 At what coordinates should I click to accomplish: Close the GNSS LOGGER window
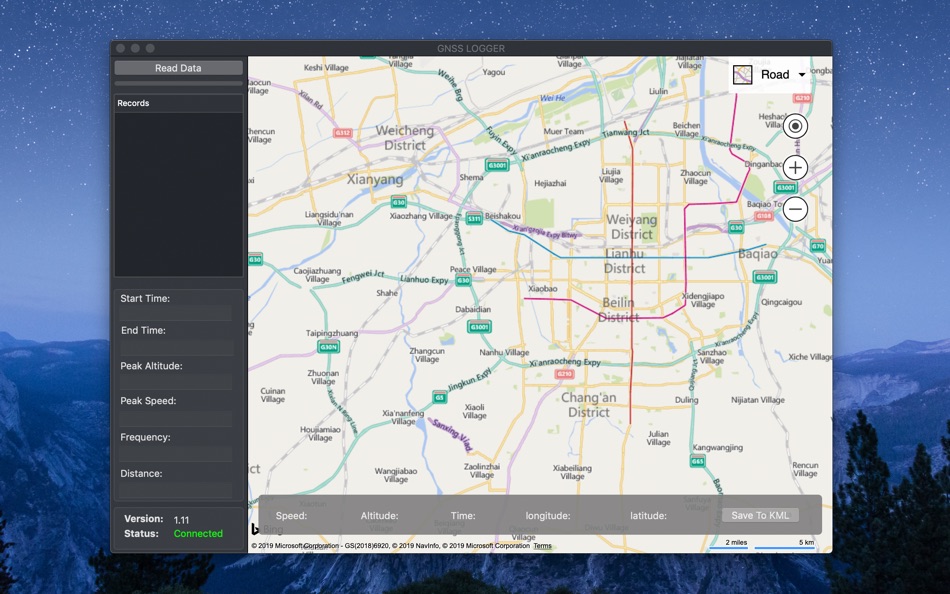tap(120, 48)
